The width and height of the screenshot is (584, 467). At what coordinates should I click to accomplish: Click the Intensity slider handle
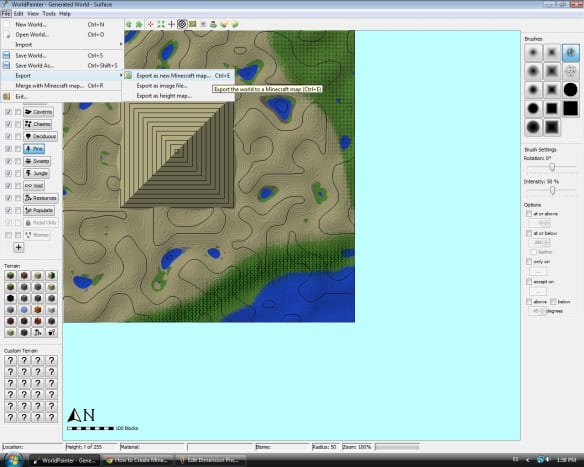(x=552, y=190)
